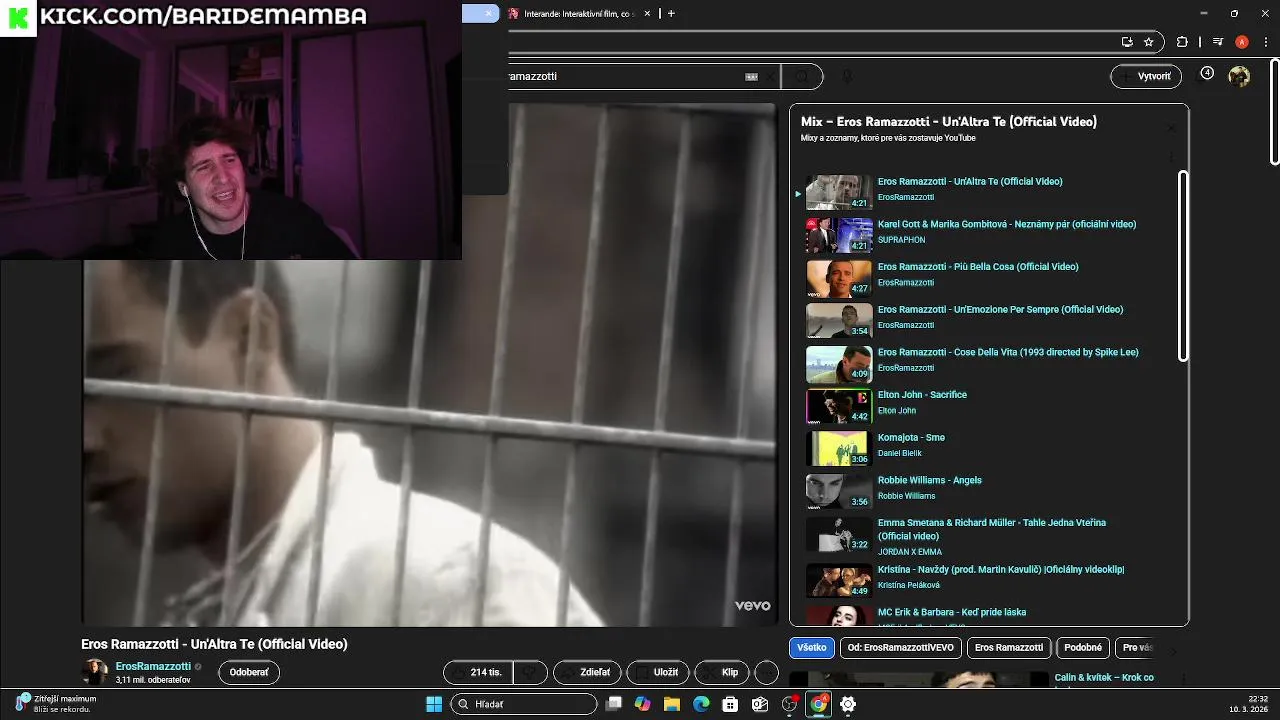Viewport: 1280px width, 720px height.
Task: Open Chrome extensions puzzle icon
Action: pyautogui.click(x=1182, y=42)
